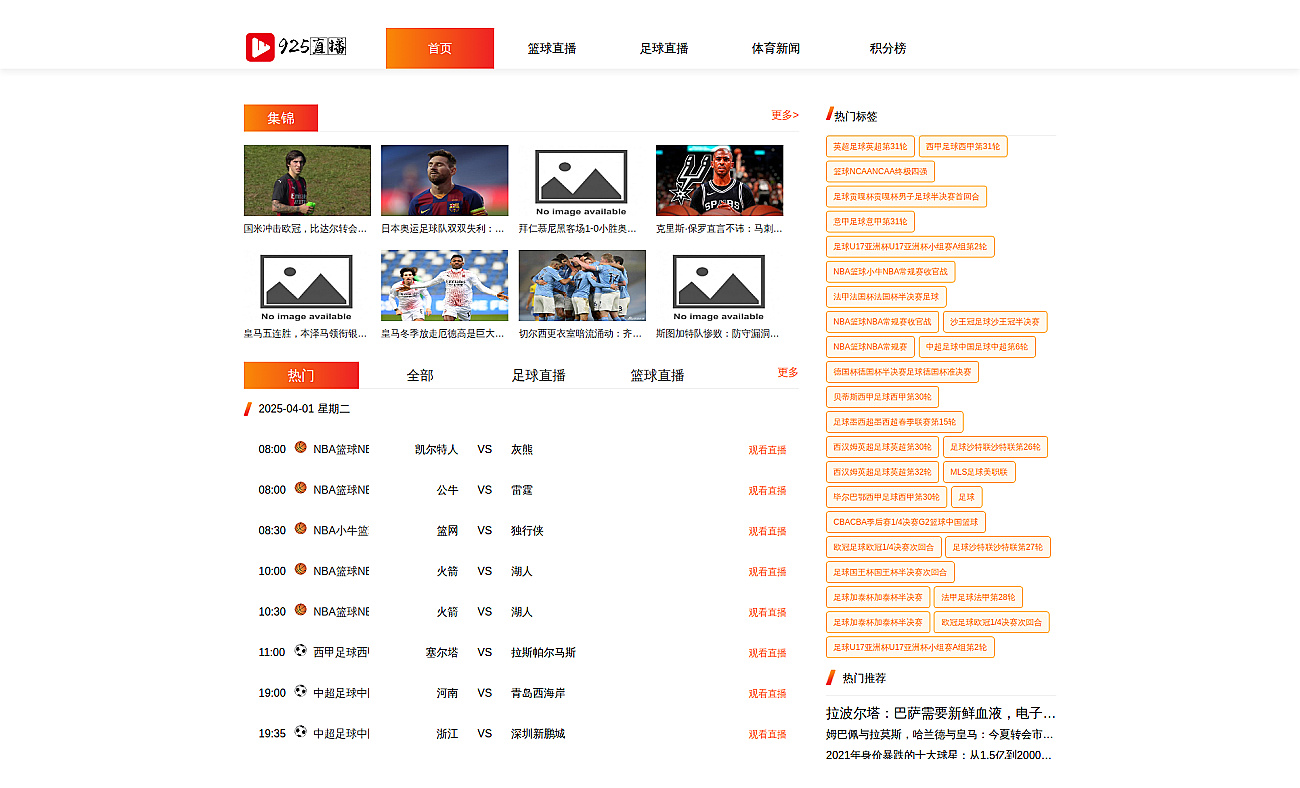1300x788 pixels.
Task: Click 观看直播 for 塞尔塔 vs 拉斯帕尔马斯
Action: [768, 653]
